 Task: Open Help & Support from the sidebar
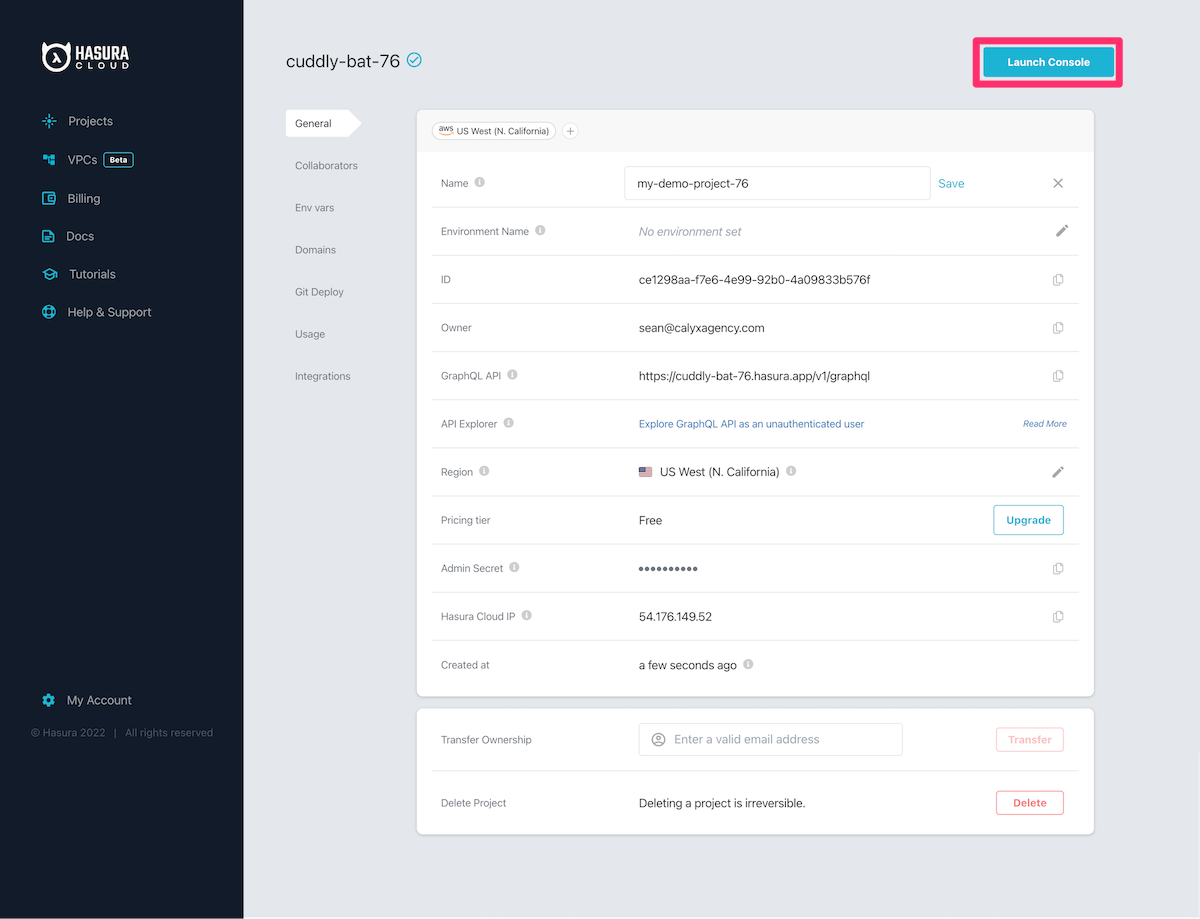click(x=48, y=312)
